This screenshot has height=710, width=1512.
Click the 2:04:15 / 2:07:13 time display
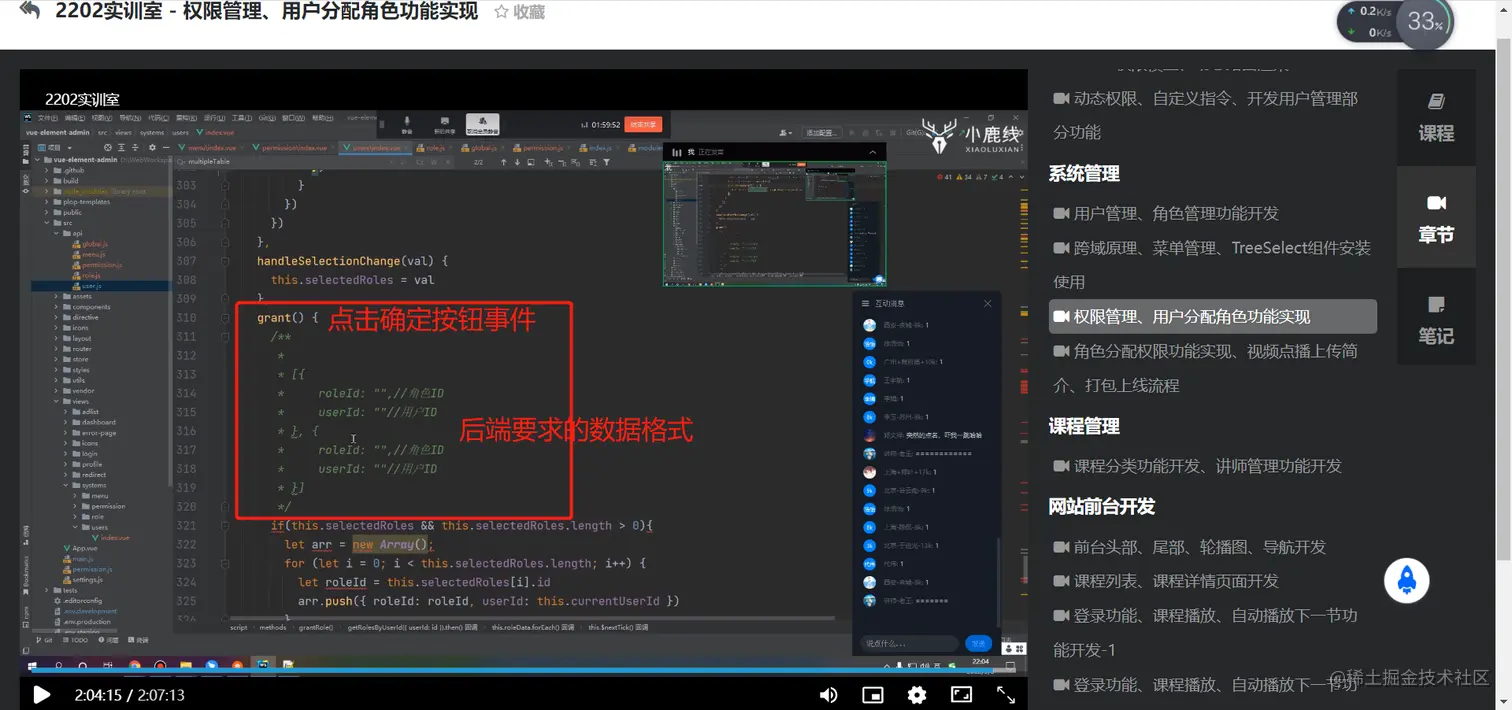tap(129, 695)
